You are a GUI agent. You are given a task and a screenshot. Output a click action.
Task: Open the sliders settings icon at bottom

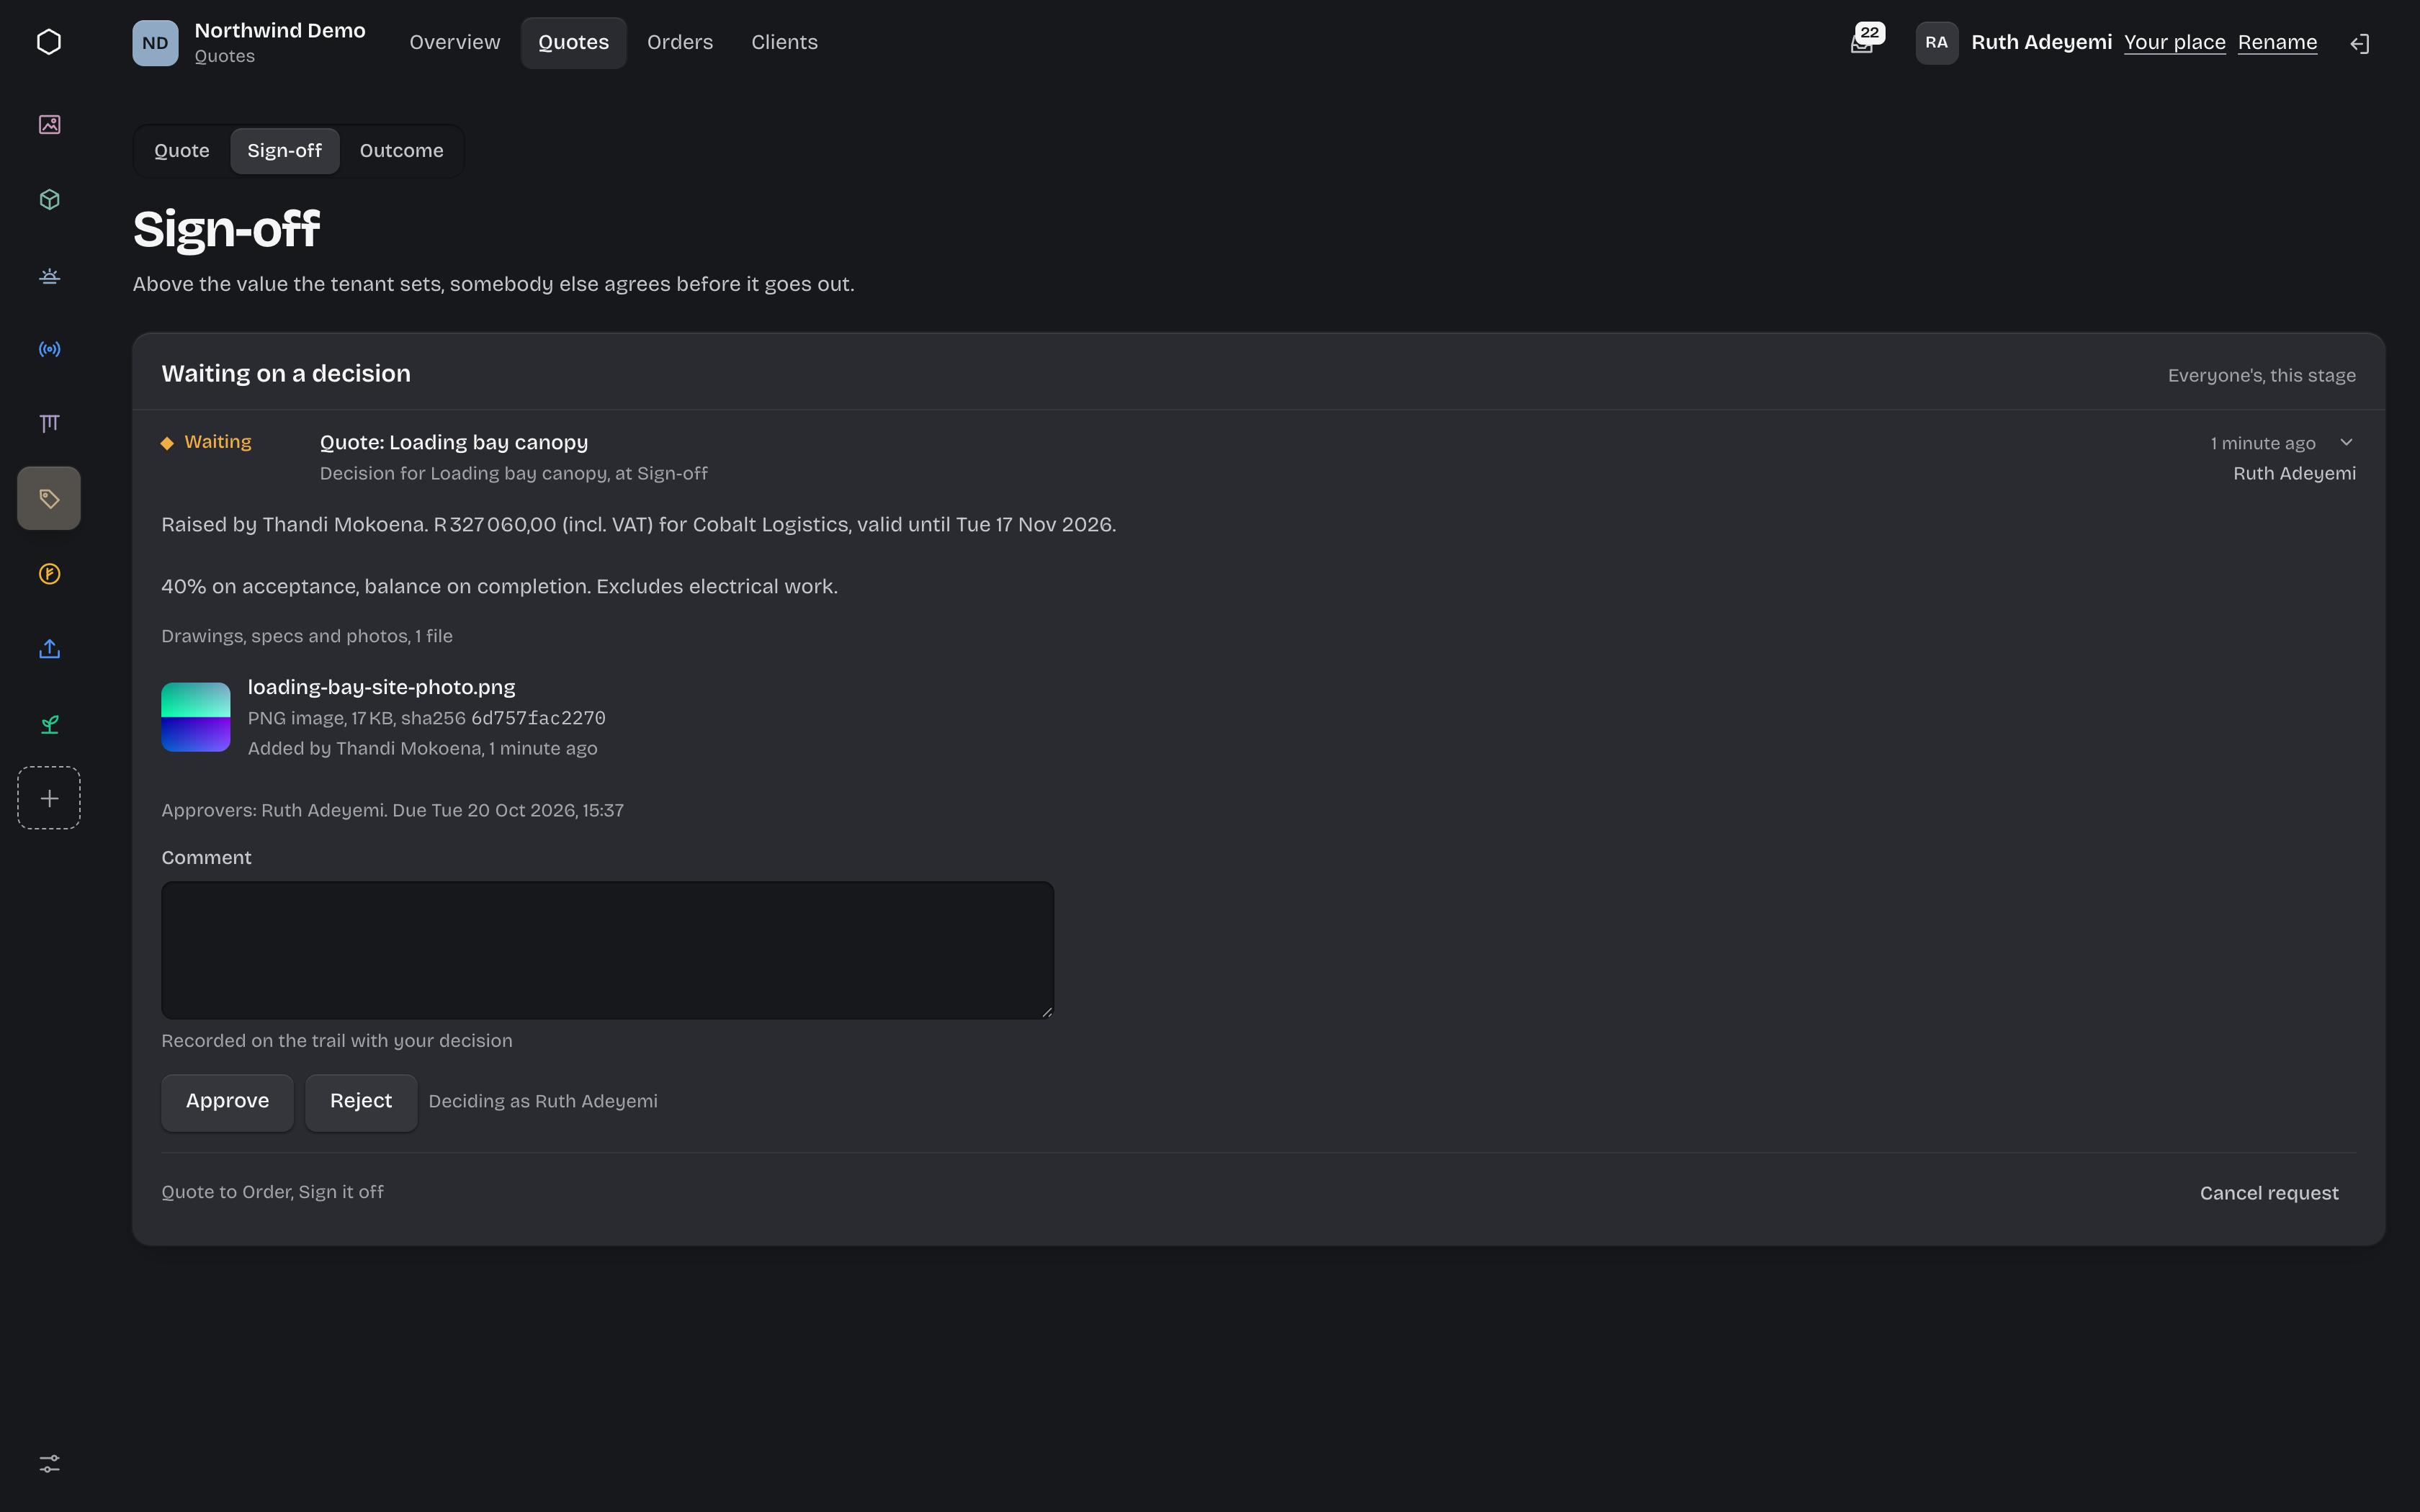coord(49,1463)
